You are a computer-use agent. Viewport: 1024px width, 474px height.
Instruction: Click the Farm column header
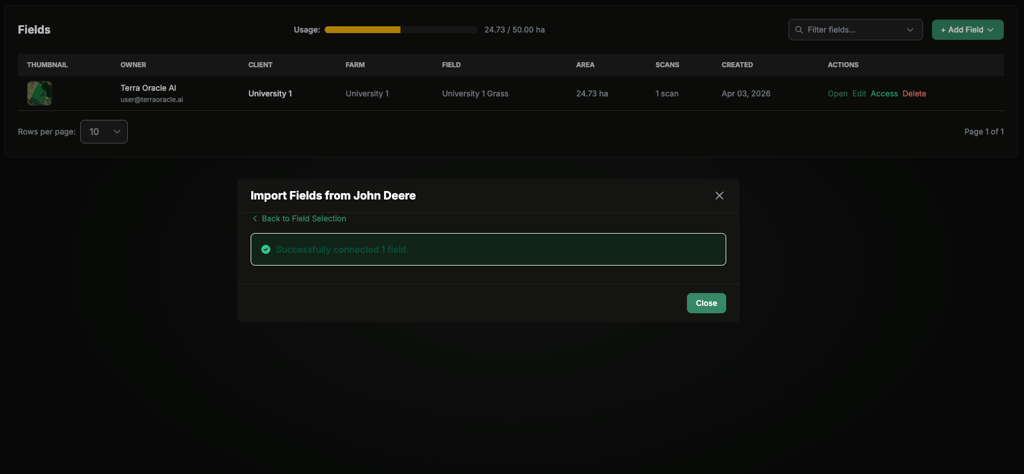pyautogui.click(x=355, y=65)
